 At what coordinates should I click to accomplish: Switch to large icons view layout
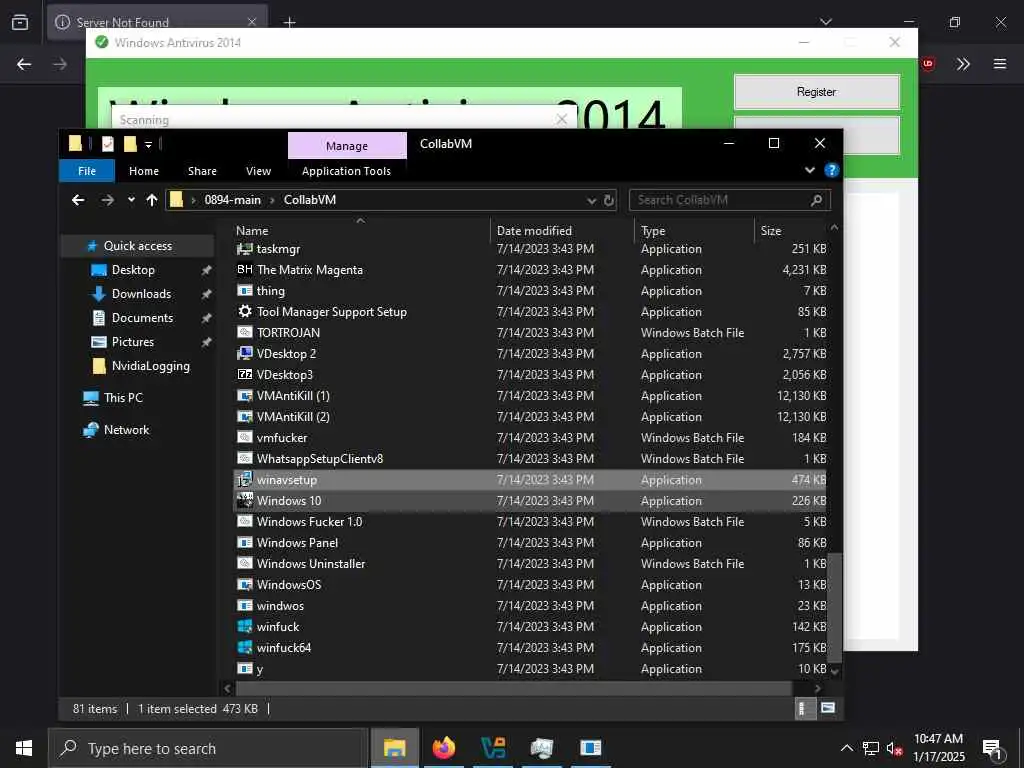pyautogui.click(x=827, y=708)
